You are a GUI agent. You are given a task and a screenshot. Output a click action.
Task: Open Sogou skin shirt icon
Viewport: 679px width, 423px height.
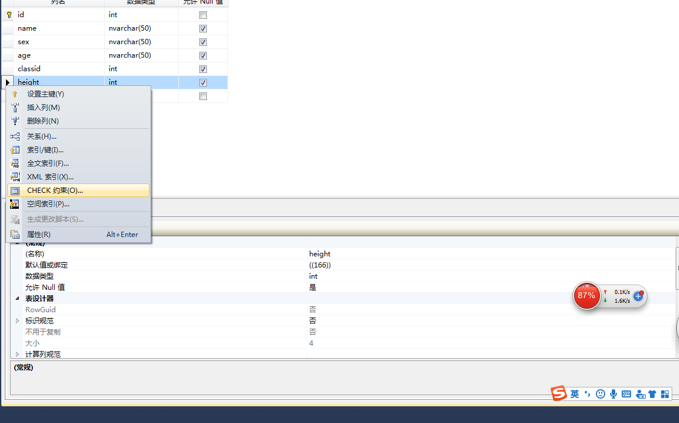point(652,394)
